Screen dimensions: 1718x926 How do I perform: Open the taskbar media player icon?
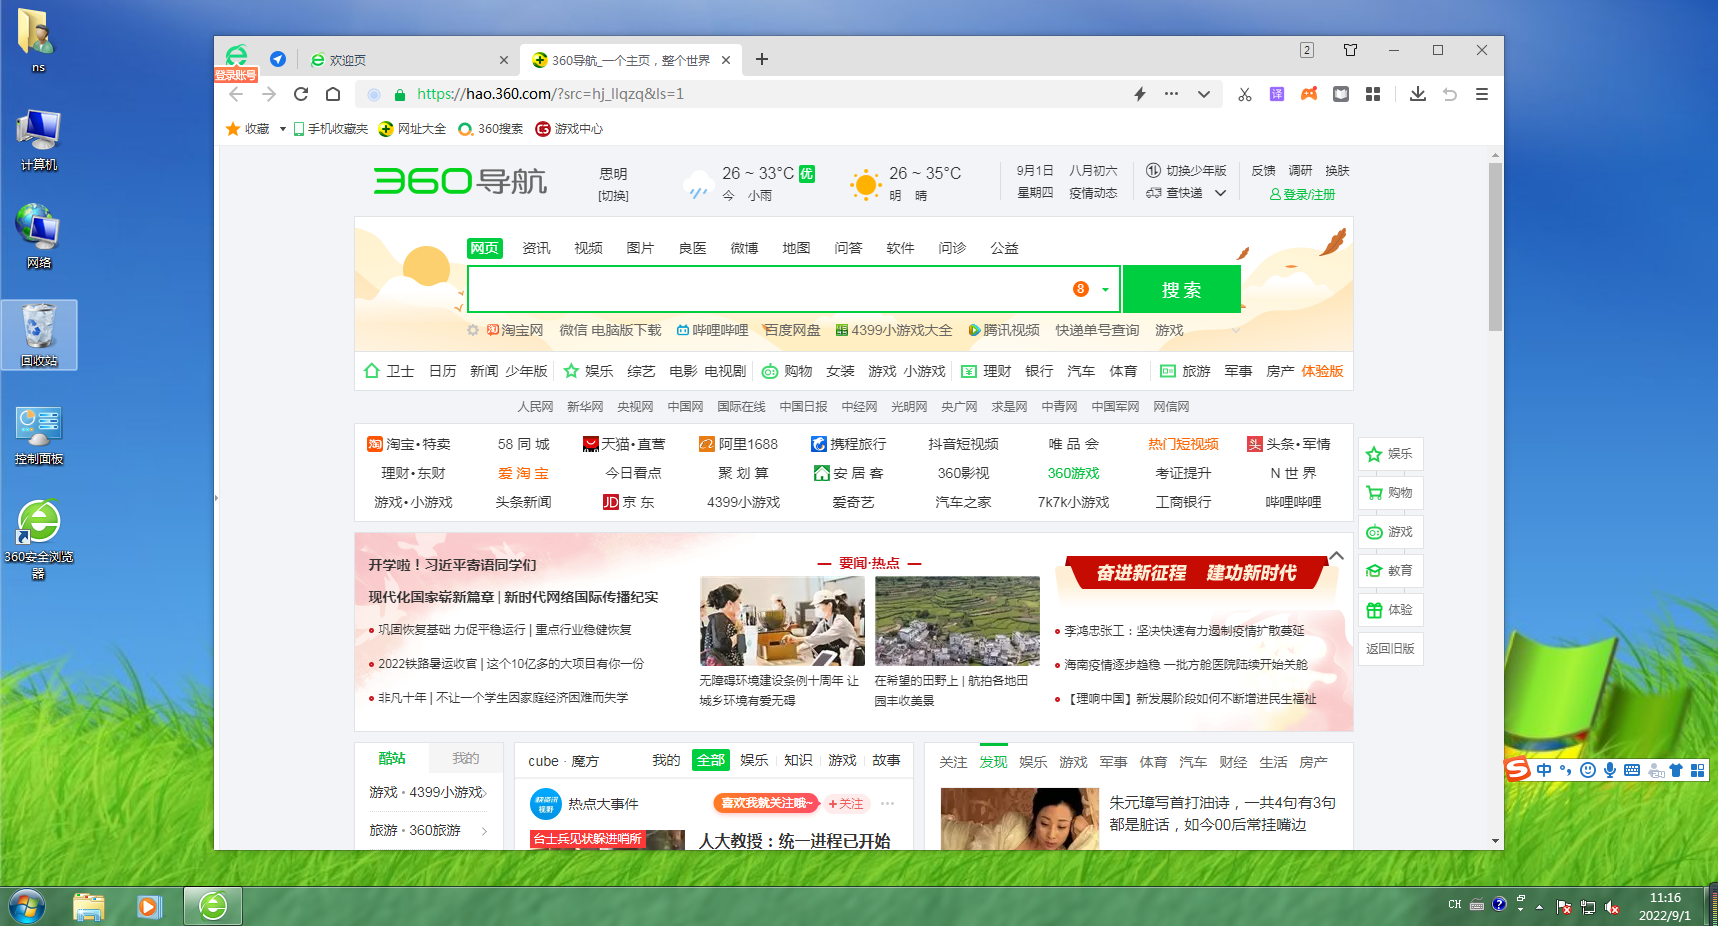(x=149, y=906)
